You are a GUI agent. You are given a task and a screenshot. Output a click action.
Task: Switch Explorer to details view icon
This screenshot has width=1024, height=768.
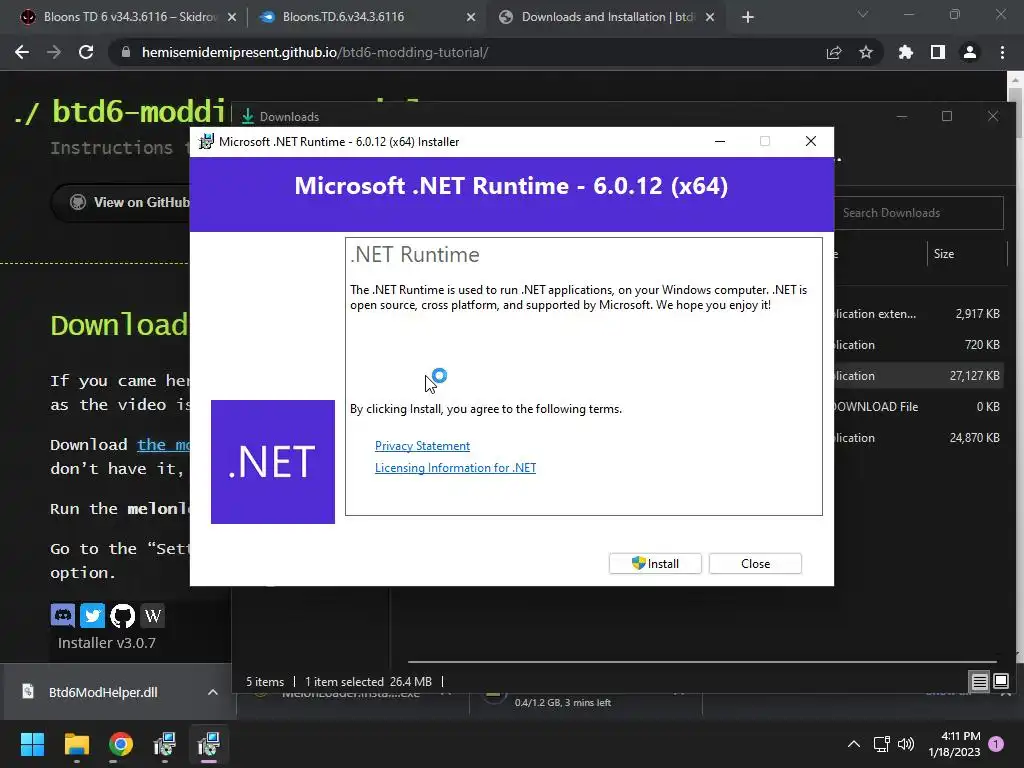[980, 682]
